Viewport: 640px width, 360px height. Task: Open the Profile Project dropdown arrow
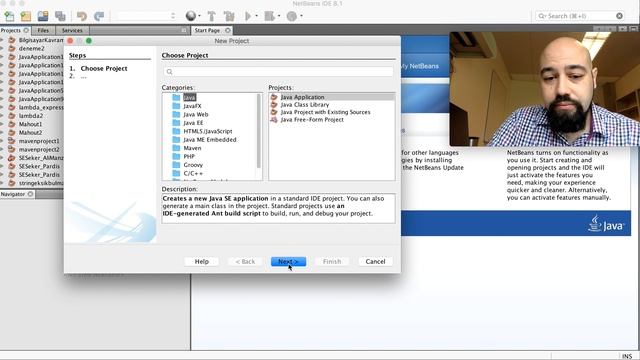301,16
